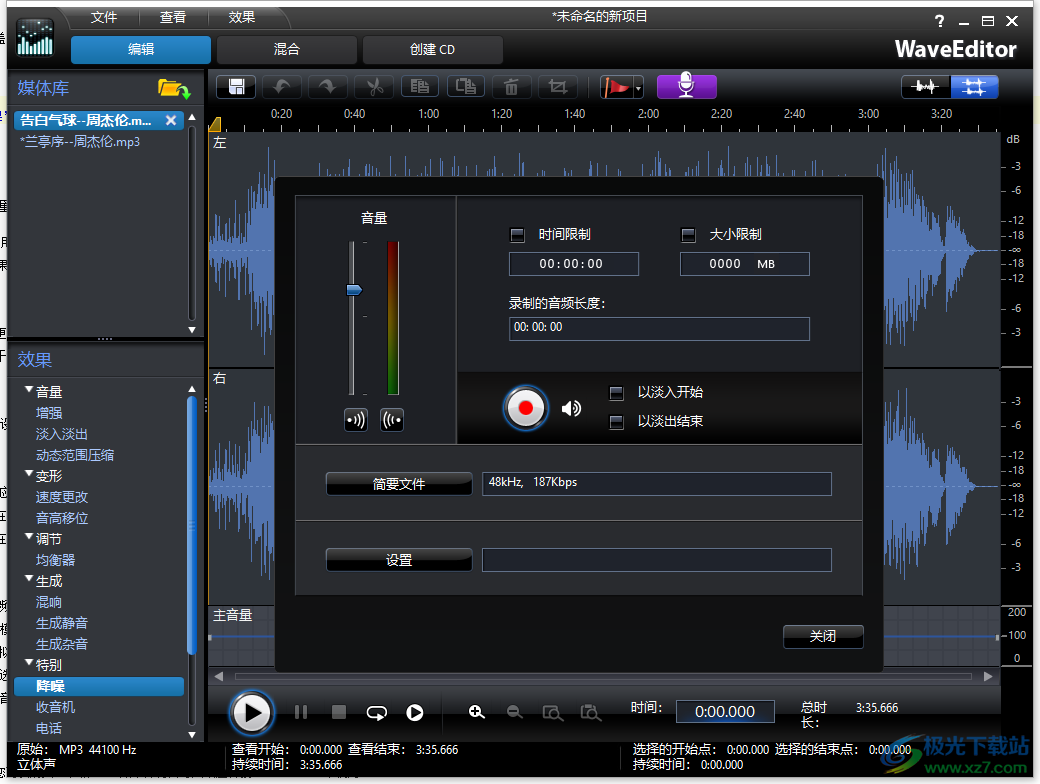
Task: Check the 以淡入开始 option
Action: [616, 393]
